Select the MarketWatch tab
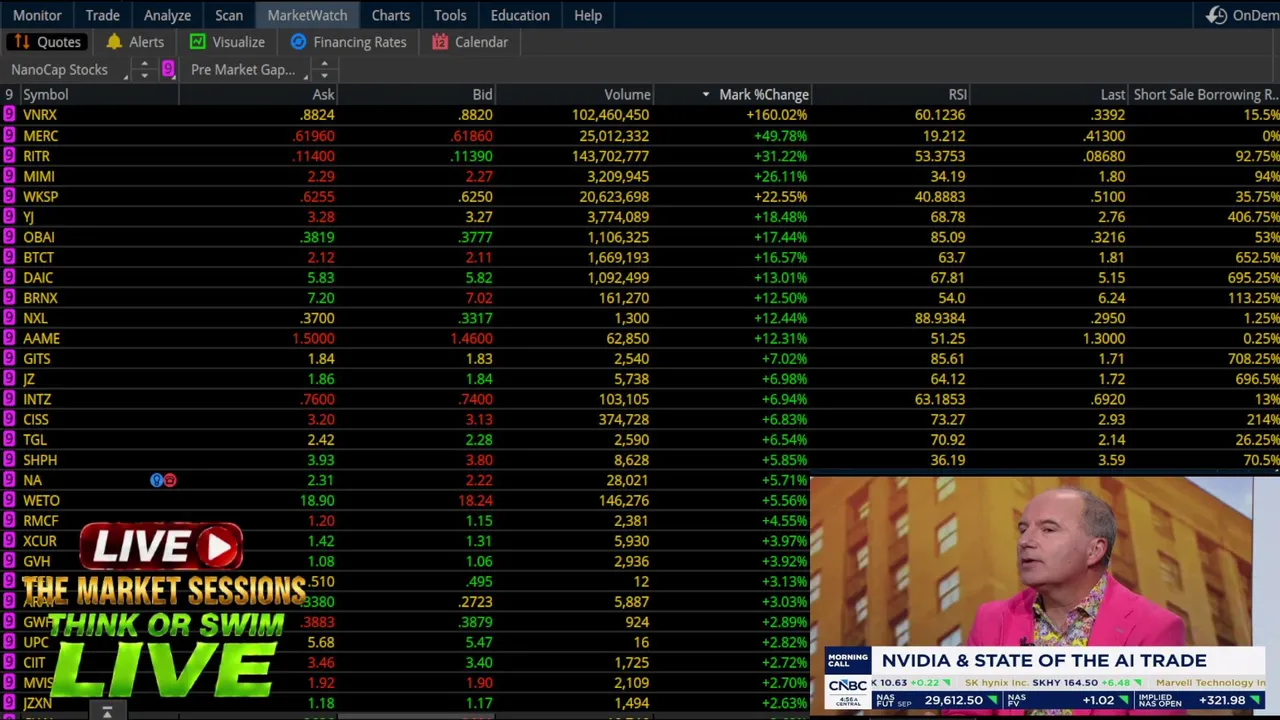Image resolution: width=1280 pixels, height=720 pixels. [307, 15]
